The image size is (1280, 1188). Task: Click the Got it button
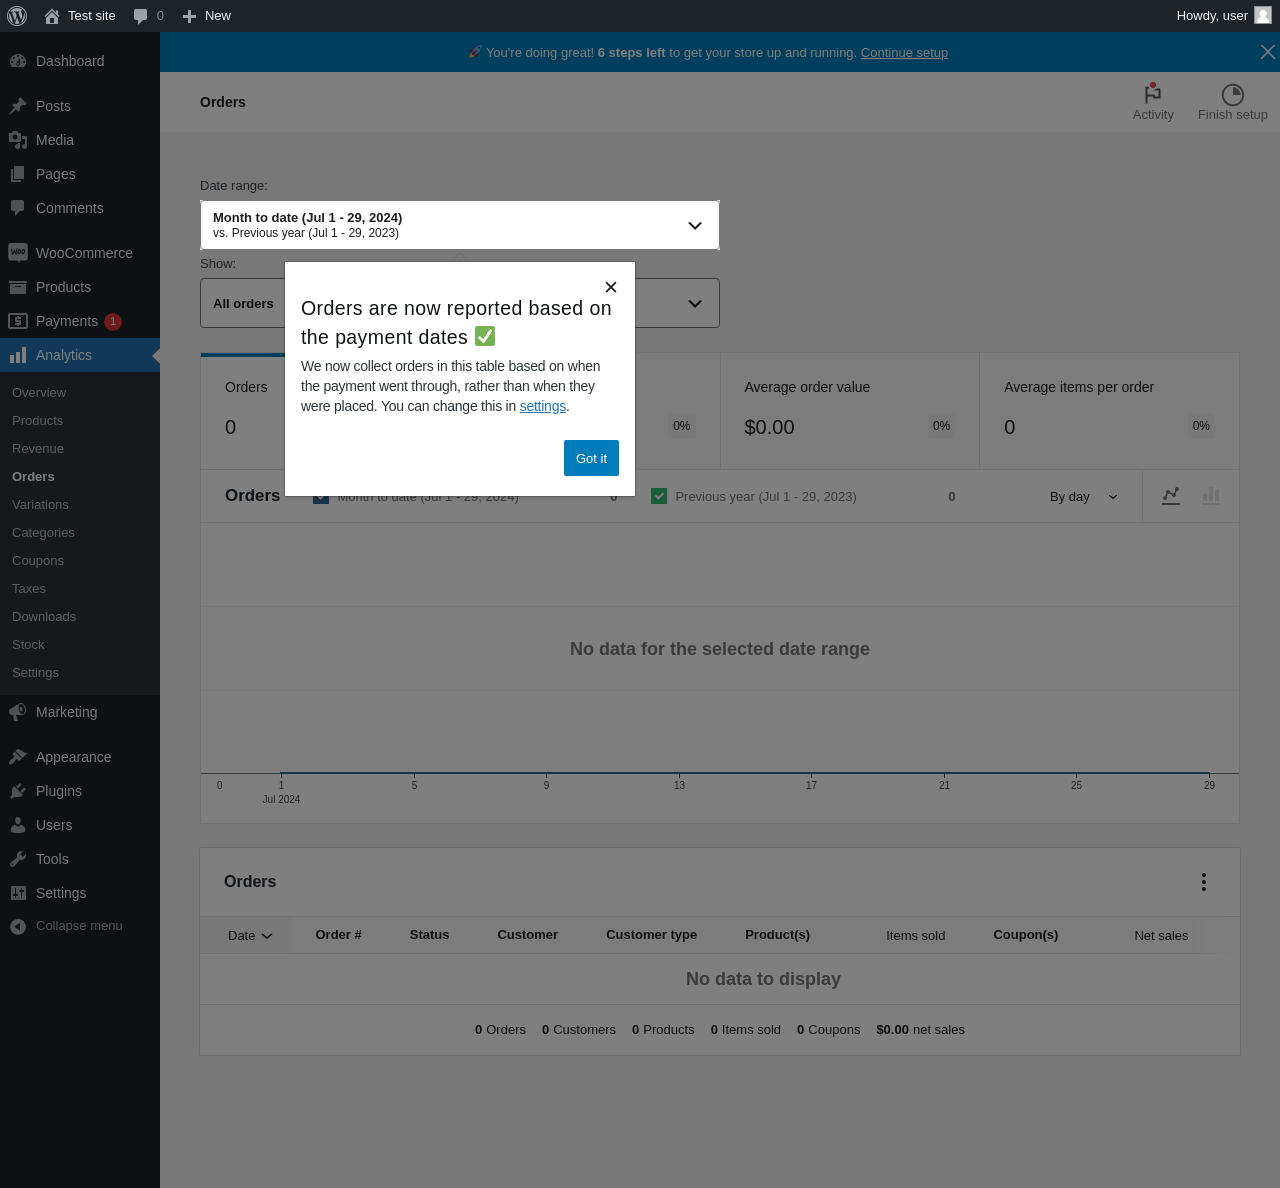(591, 458)
